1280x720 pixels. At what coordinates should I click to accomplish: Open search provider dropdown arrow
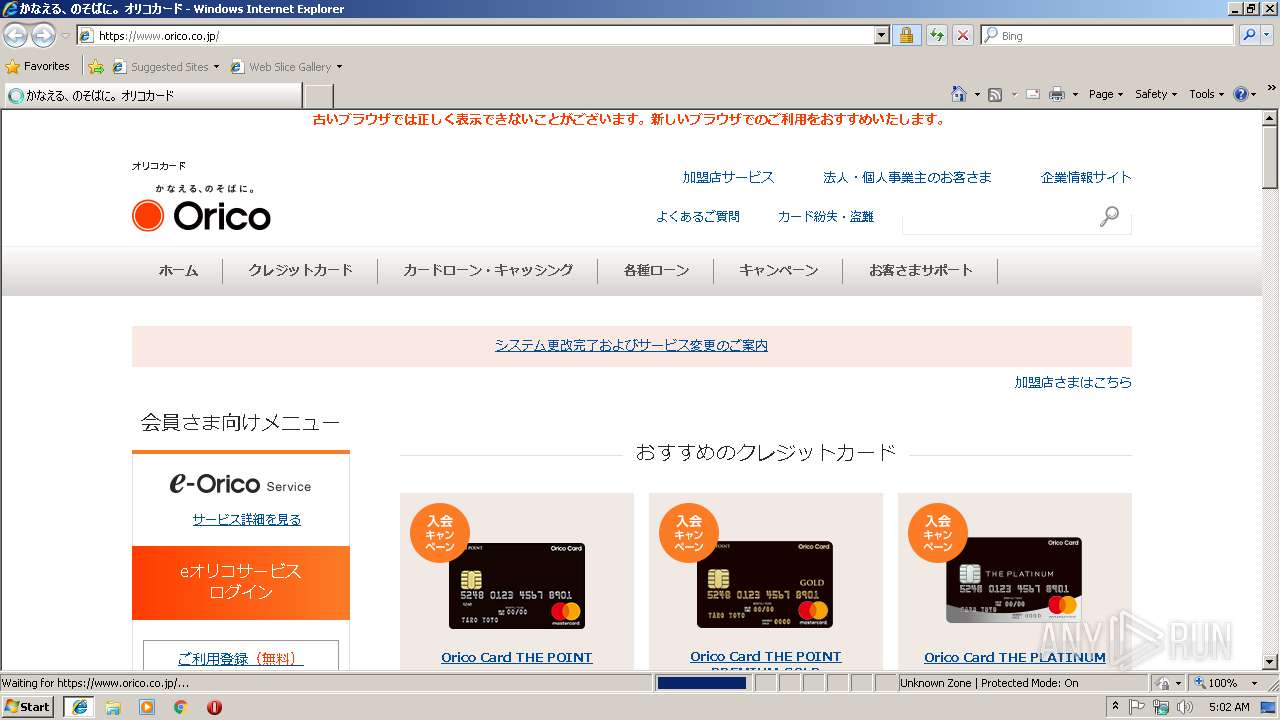coord(1267,35)
